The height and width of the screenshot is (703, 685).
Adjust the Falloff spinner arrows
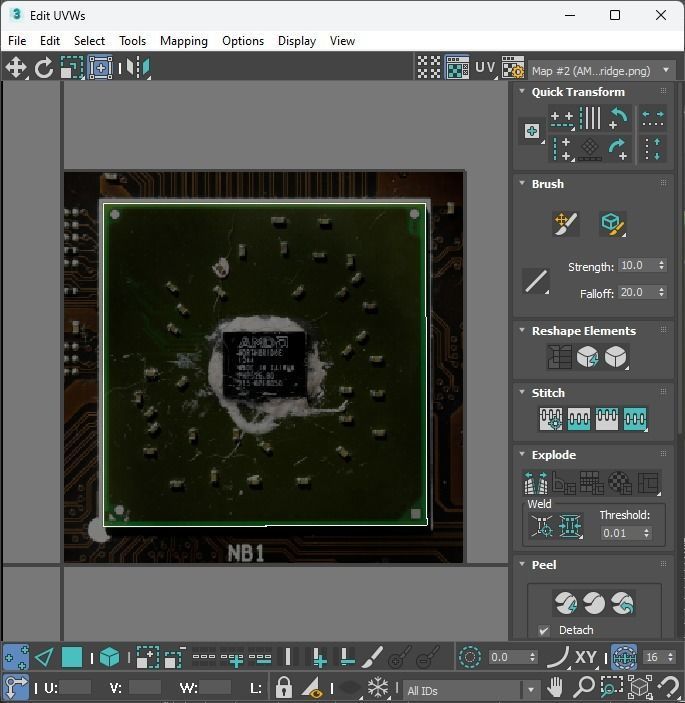point(661,292)
